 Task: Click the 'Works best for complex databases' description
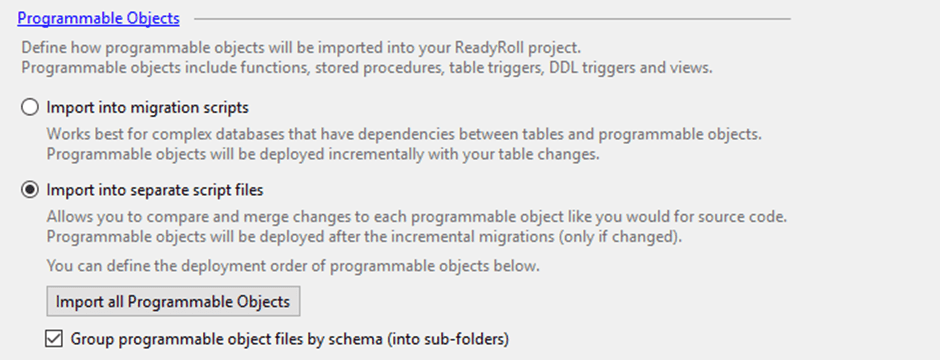pos(405,134)
